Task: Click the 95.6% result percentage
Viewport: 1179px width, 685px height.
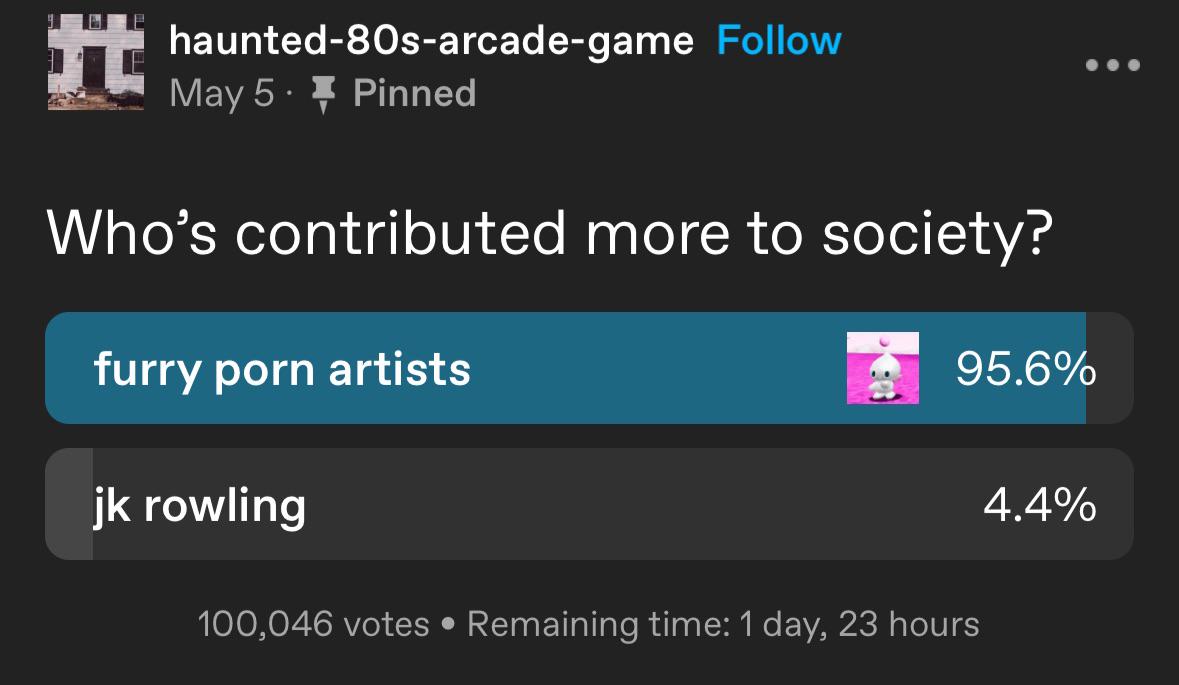Action: point(1025,369)
